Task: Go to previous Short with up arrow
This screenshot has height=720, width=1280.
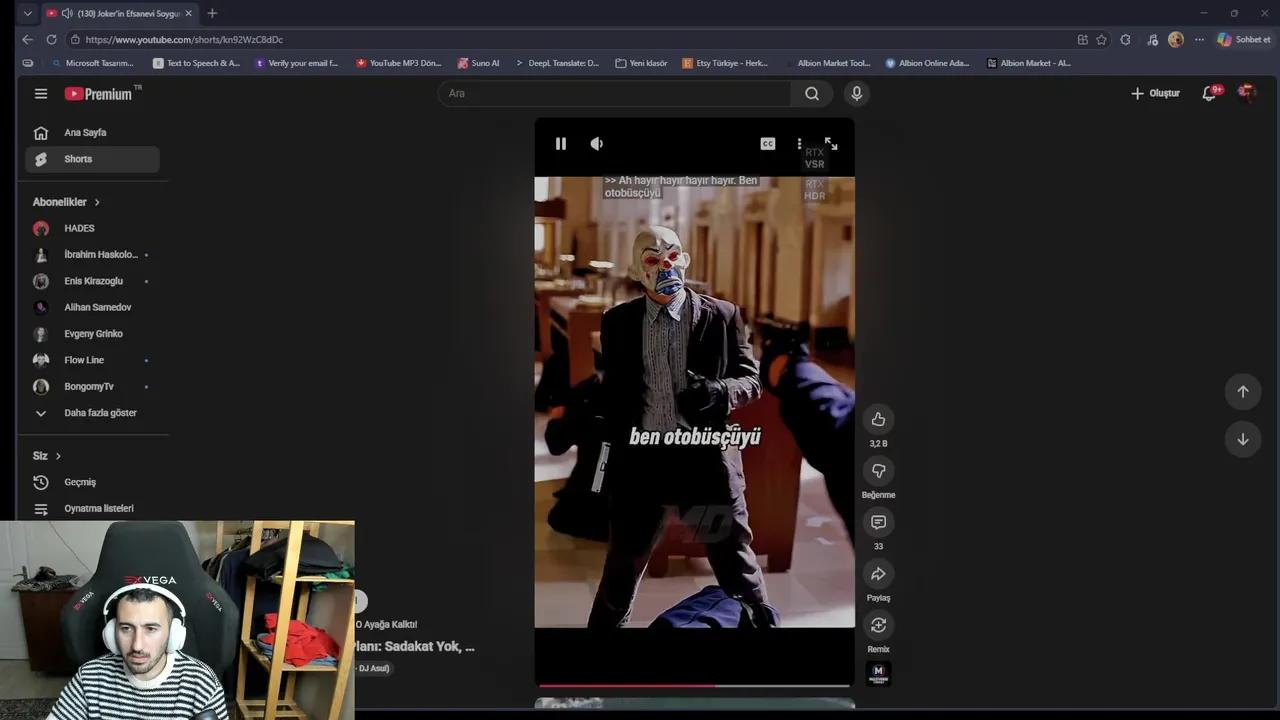Action: (x=1243, y=392)
